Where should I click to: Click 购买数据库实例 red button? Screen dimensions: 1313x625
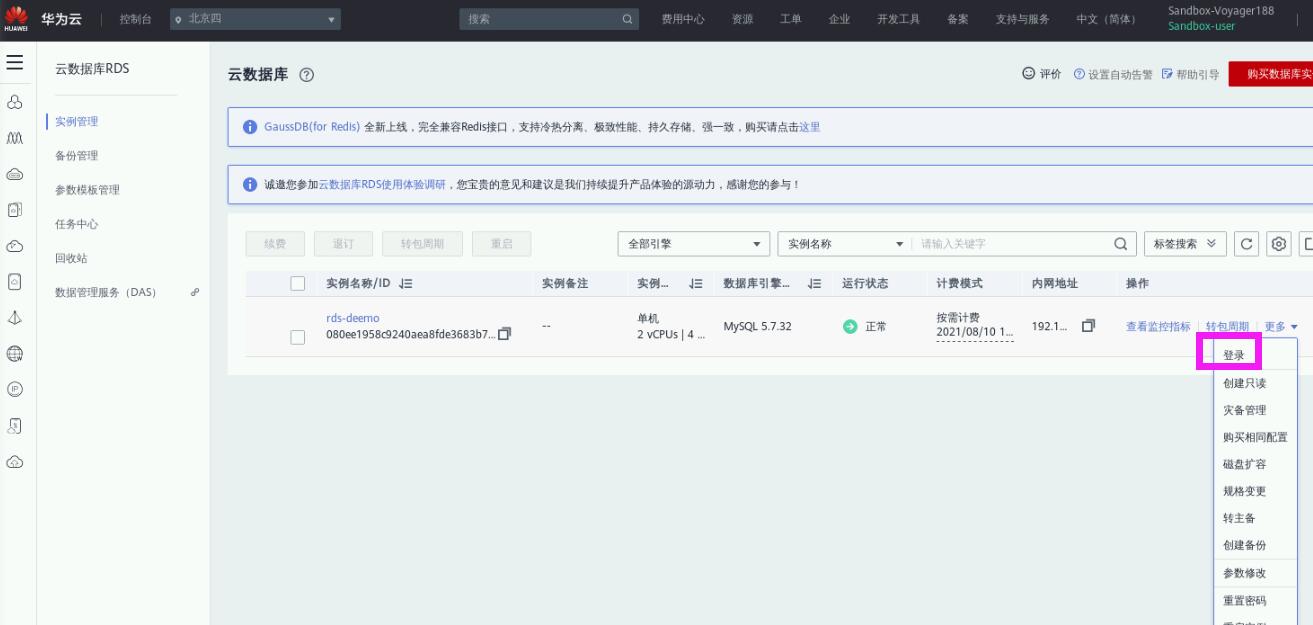pos(1270,74)
